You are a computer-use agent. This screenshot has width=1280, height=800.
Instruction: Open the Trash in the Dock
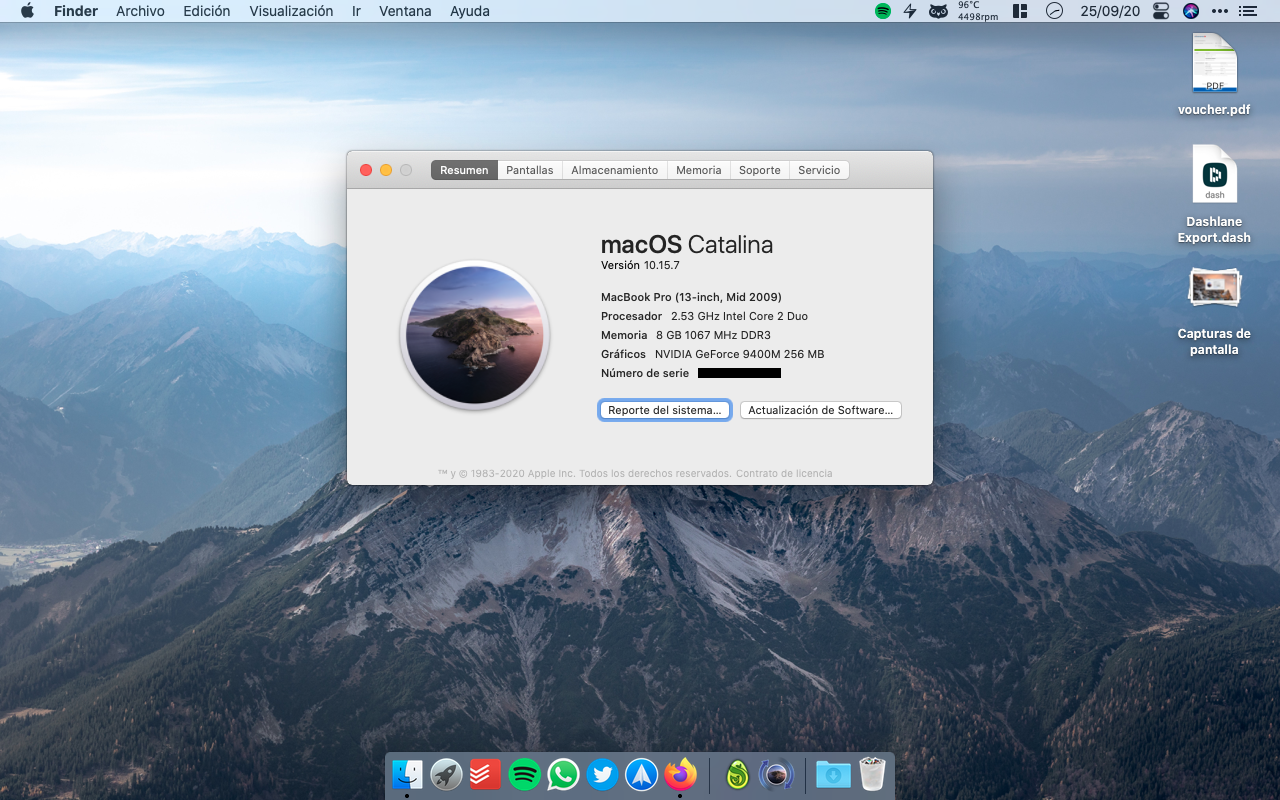pos(872,774)
